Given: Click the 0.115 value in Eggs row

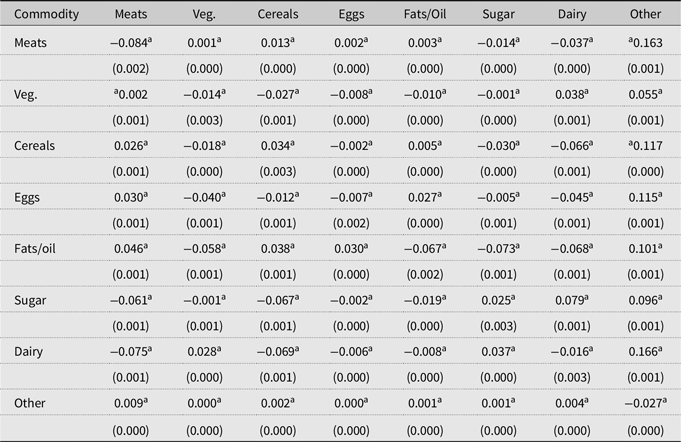Looking at the screenshot, I should coord(644,198).
